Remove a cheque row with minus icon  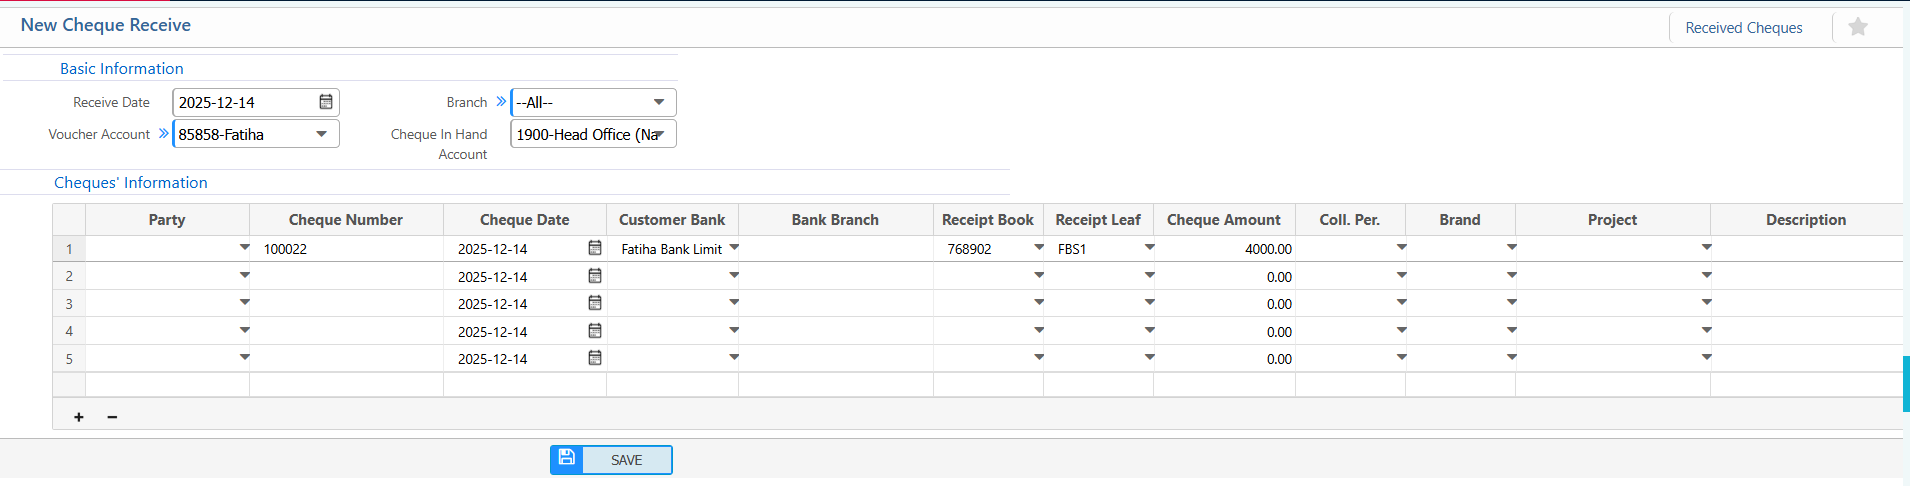[x=112, y=417]
